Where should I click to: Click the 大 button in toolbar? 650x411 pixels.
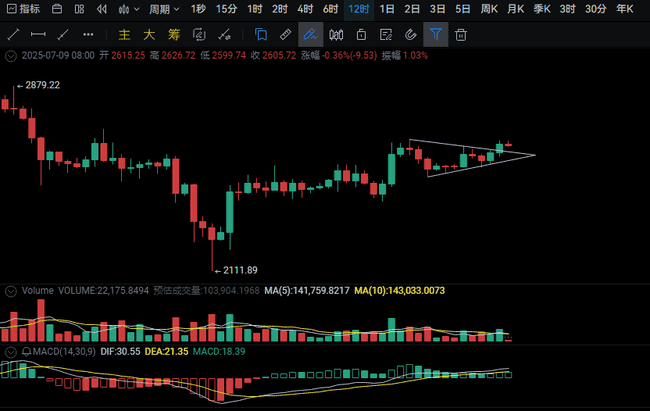147,34
